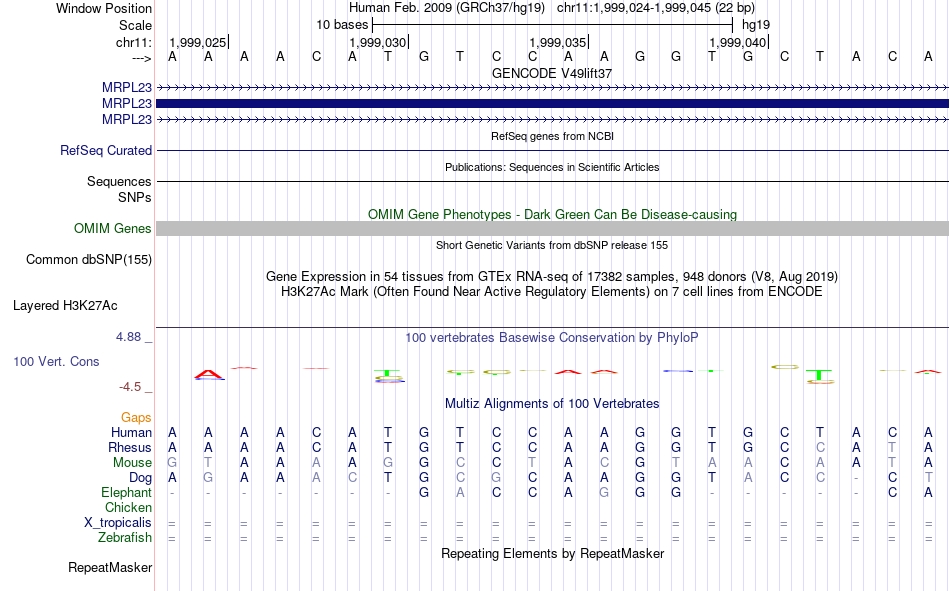Viewport: 950px width, 591px height.
Task: Select the solid-bar MRPL23 transcript label
Action: pyautogui.click(x=127, y=104)
